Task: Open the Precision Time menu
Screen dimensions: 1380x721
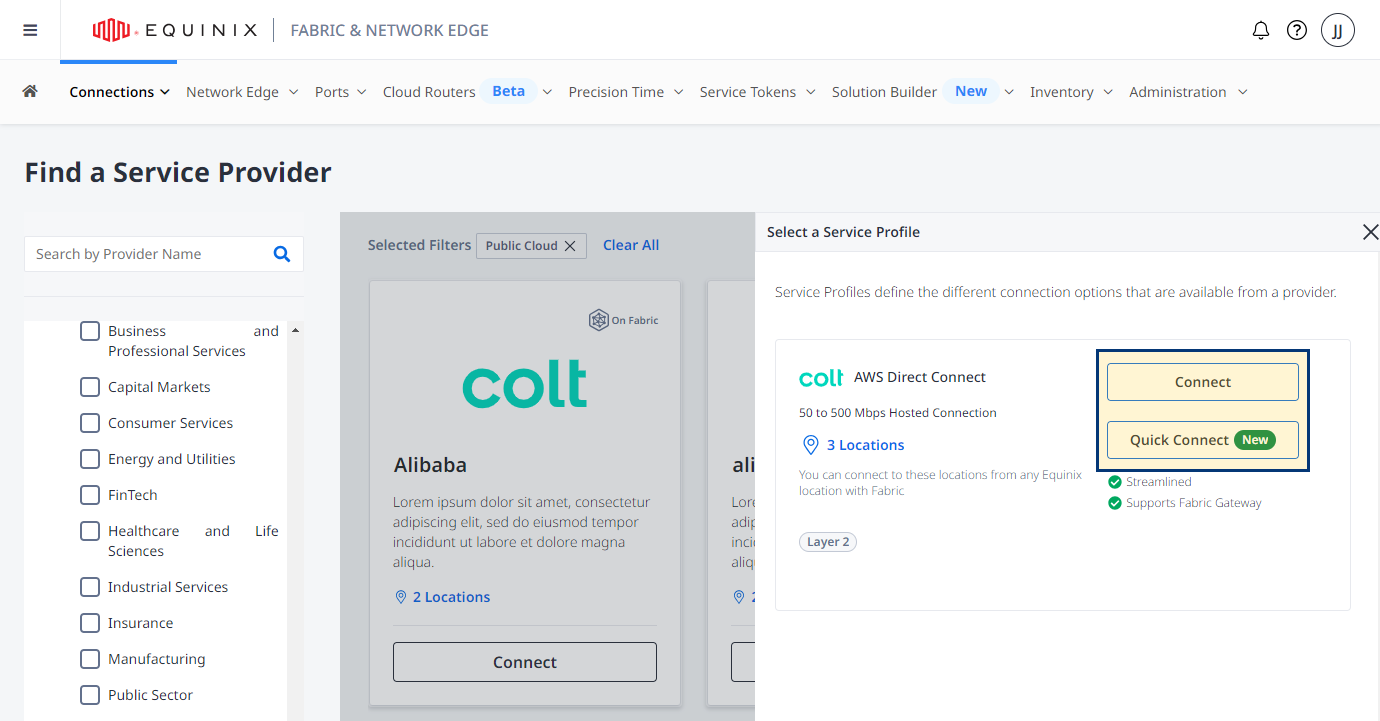Action: click(x=626, y=92)
